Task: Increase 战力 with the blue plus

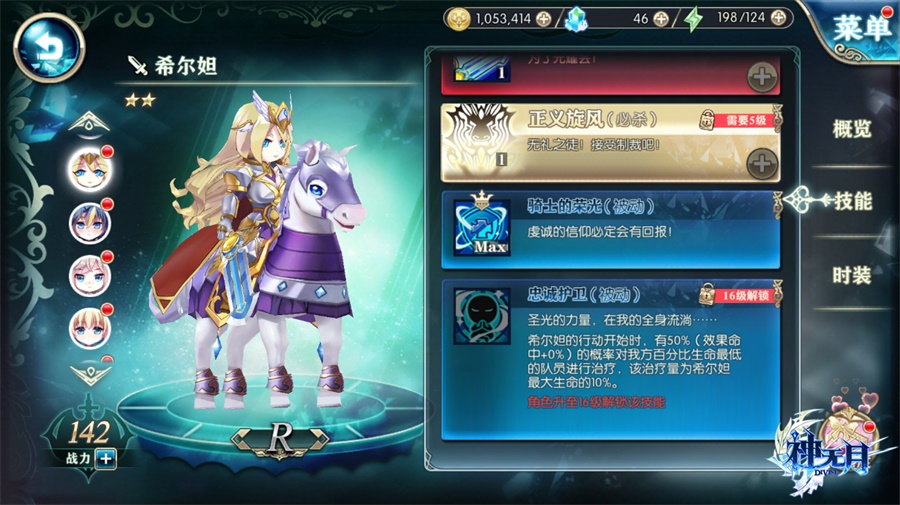Action: [x=106, y=459]
